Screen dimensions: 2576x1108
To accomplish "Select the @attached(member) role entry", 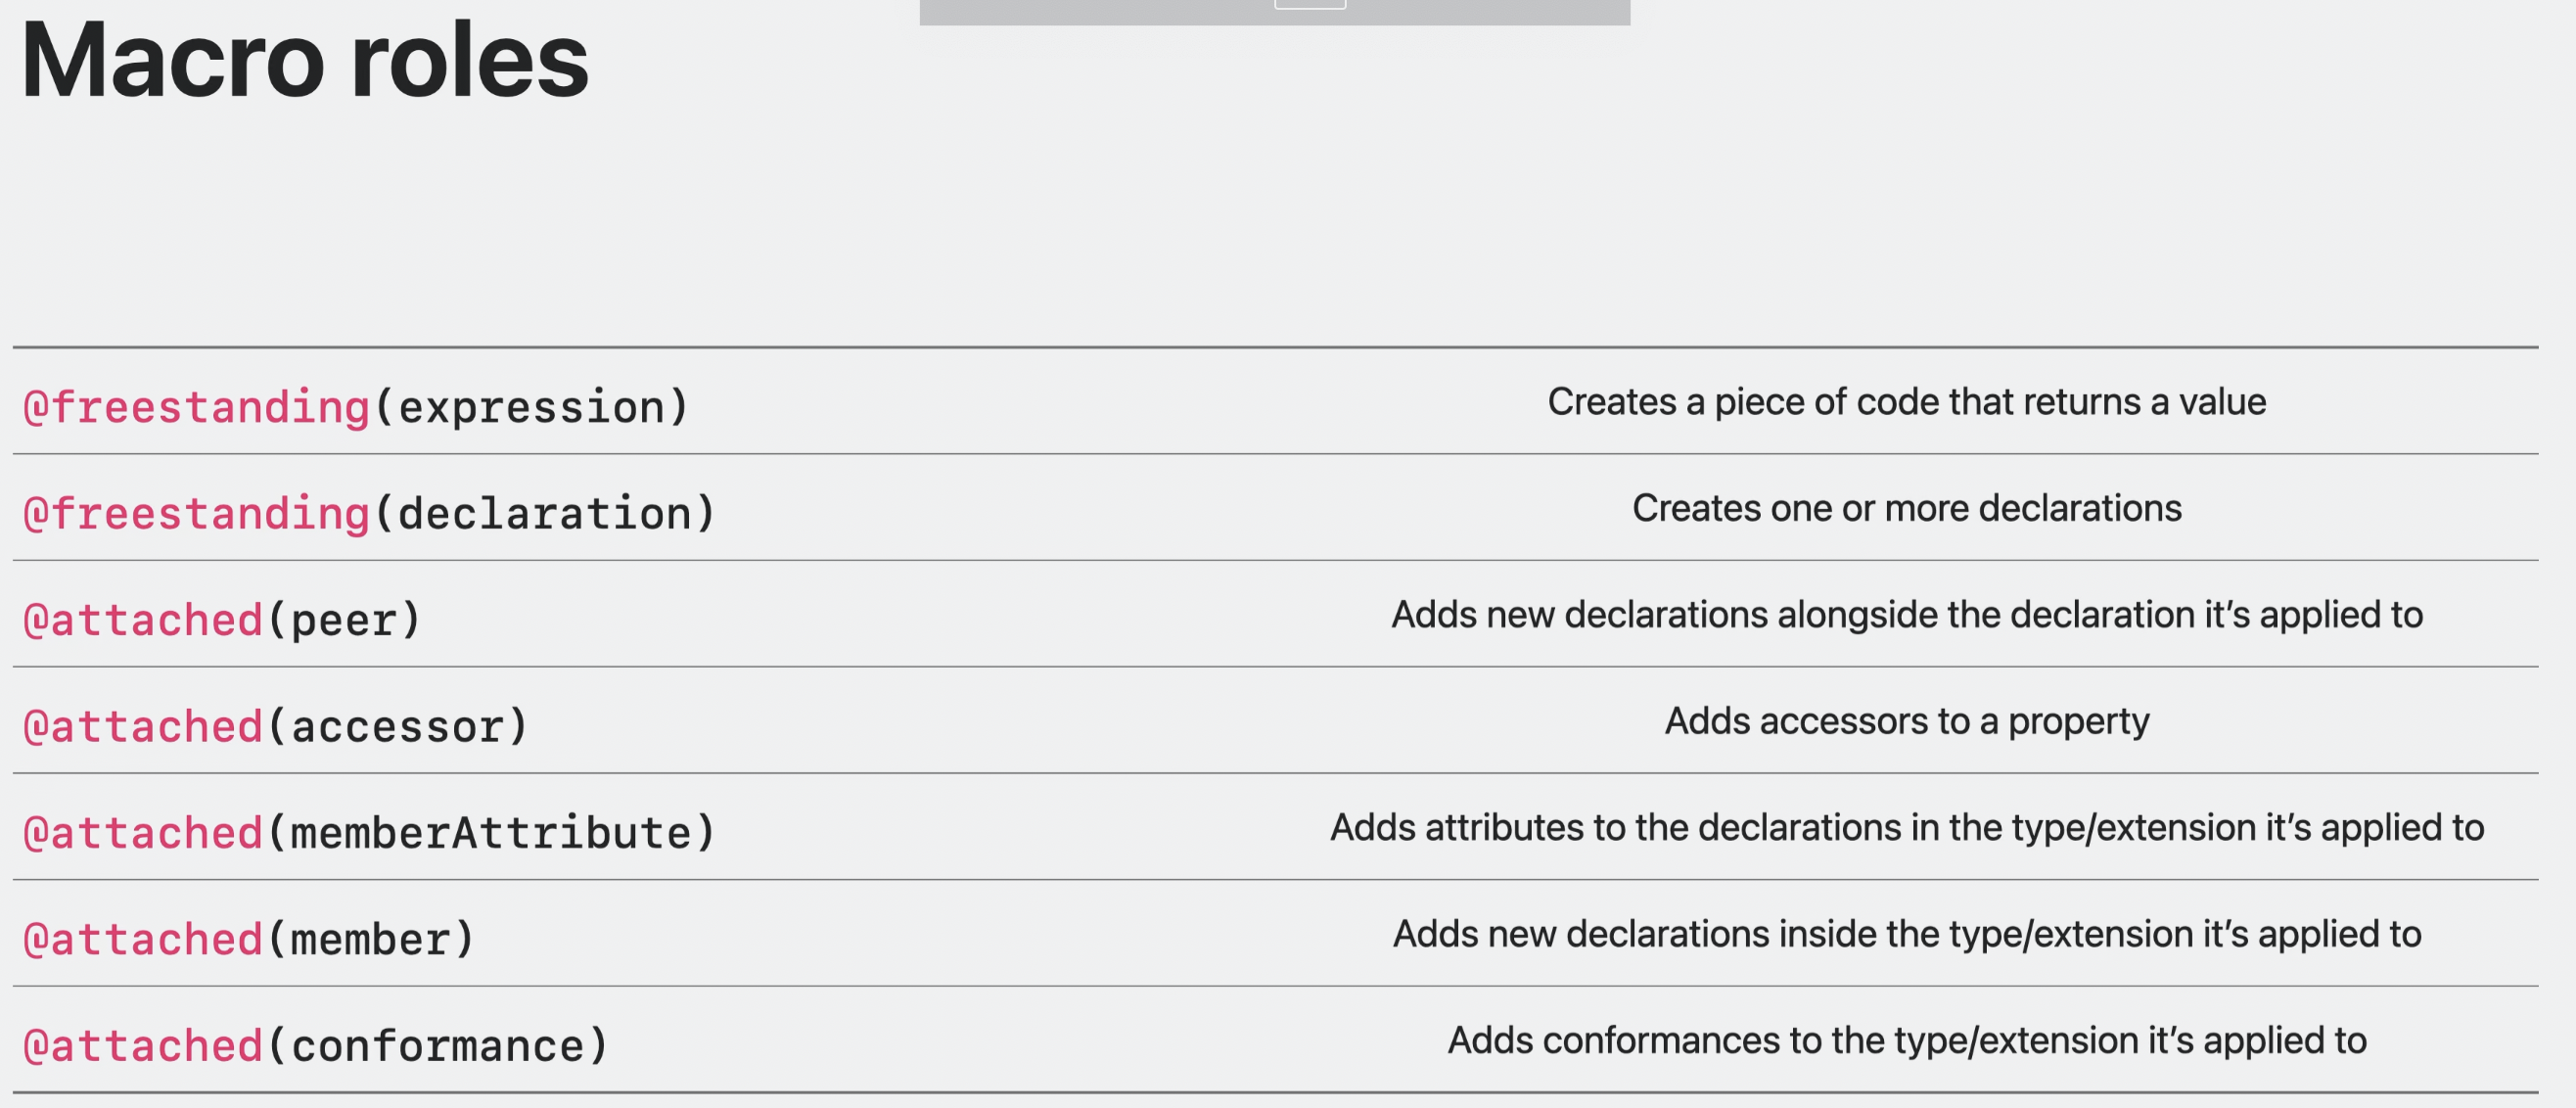I will tap(248, 939).
